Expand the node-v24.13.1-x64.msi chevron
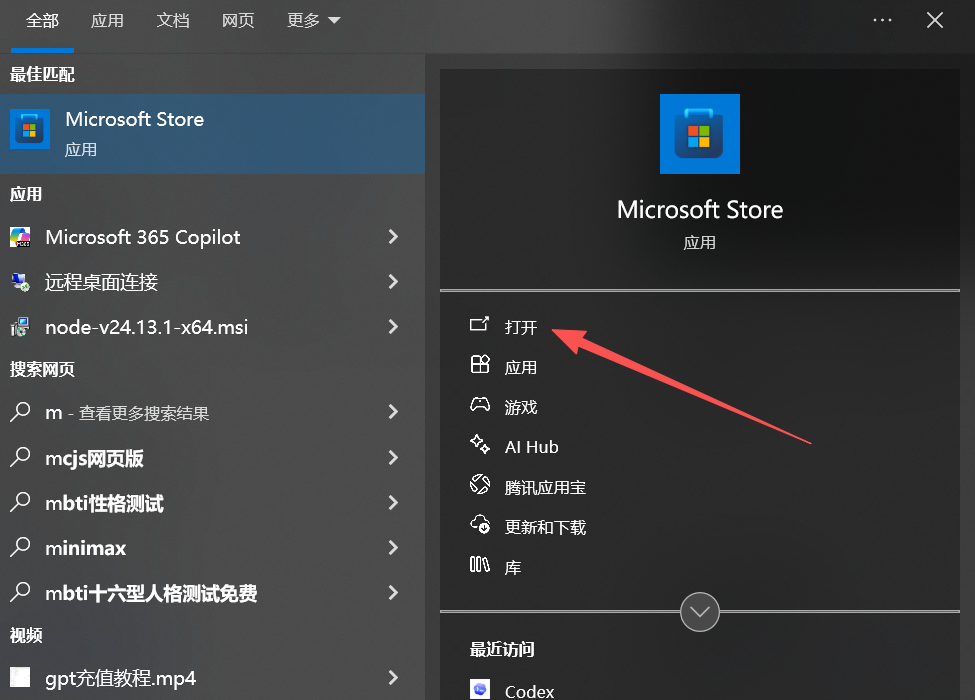975x700 pixels. click(x=393, y=326)
